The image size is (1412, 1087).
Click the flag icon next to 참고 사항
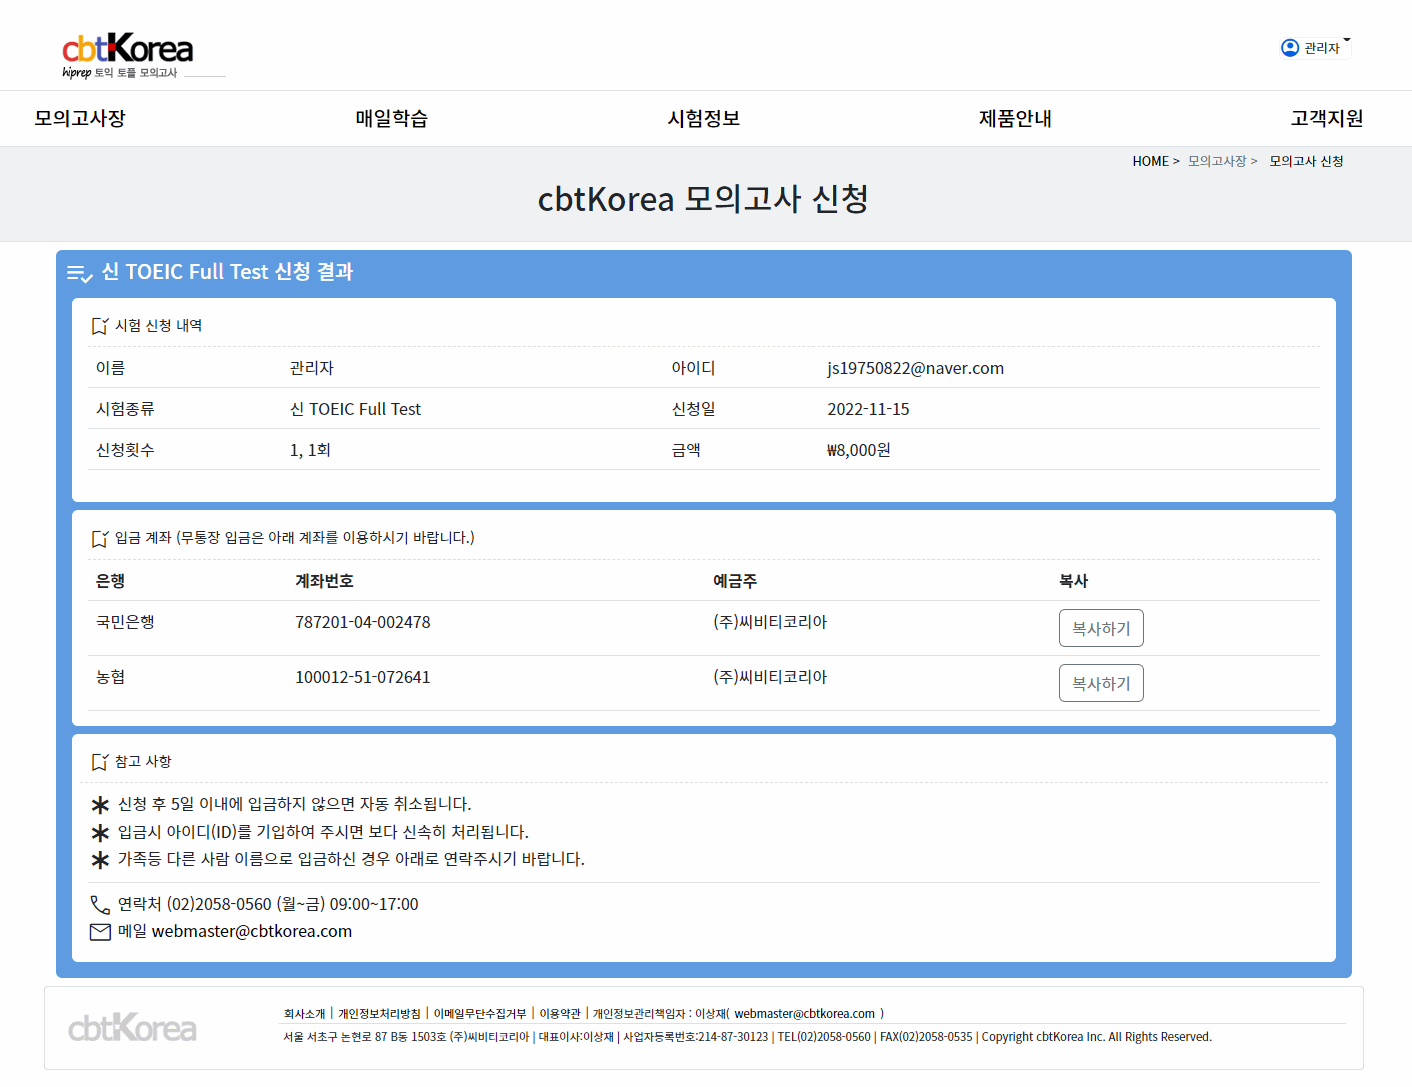99,762
